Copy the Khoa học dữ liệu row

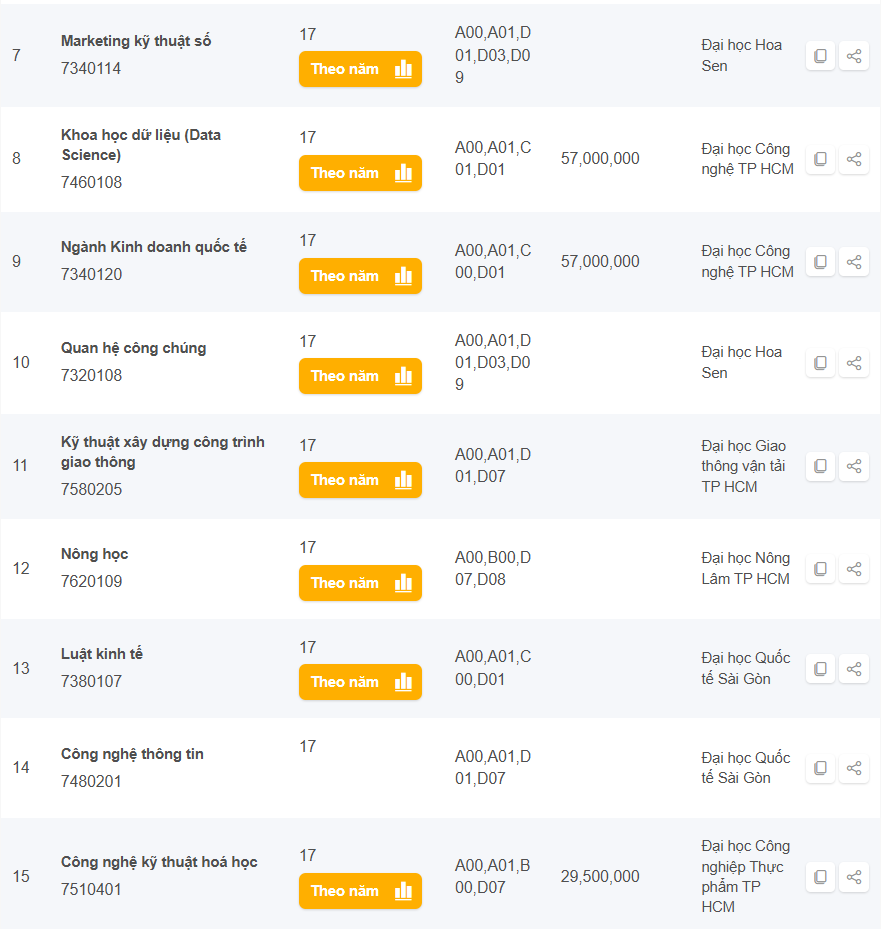tap(820, 159)
